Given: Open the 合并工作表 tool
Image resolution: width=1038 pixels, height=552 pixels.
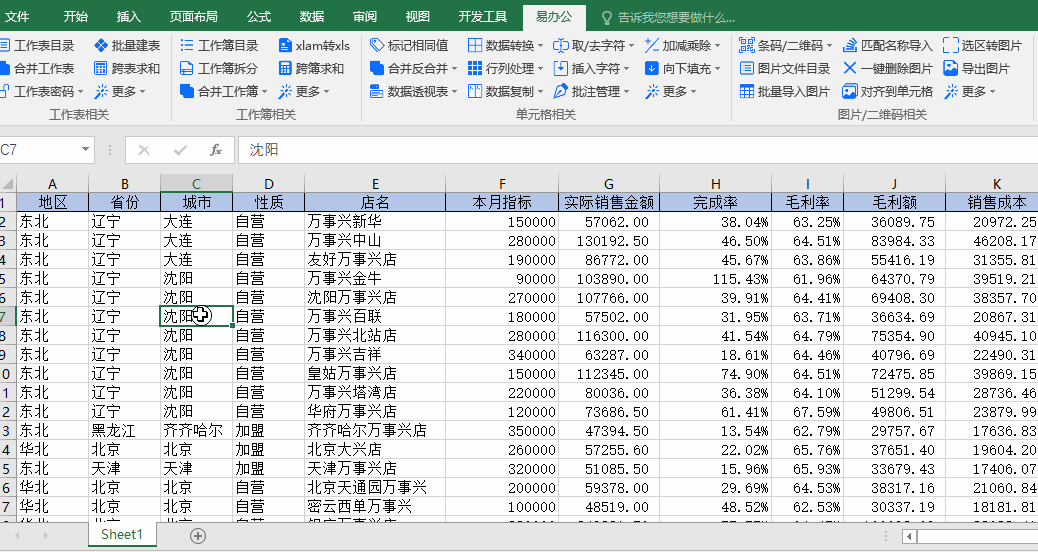Looking at the screenshot, I should tap(38, 68).
